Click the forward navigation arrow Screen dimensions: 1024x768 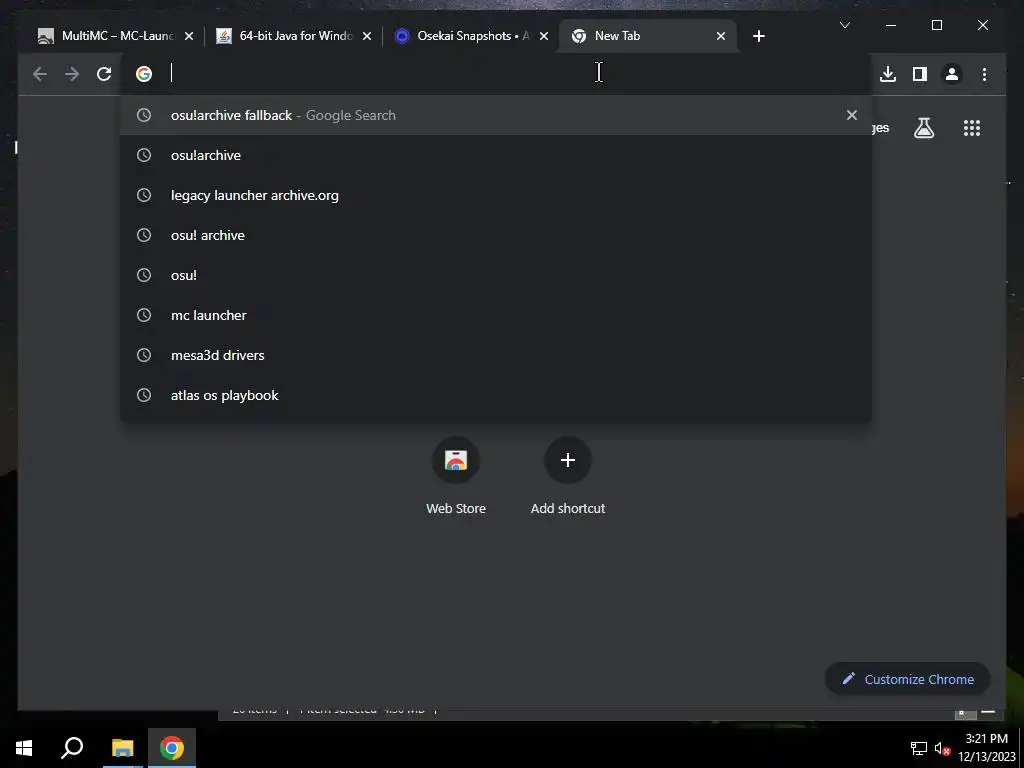click(x=72, y=74)
